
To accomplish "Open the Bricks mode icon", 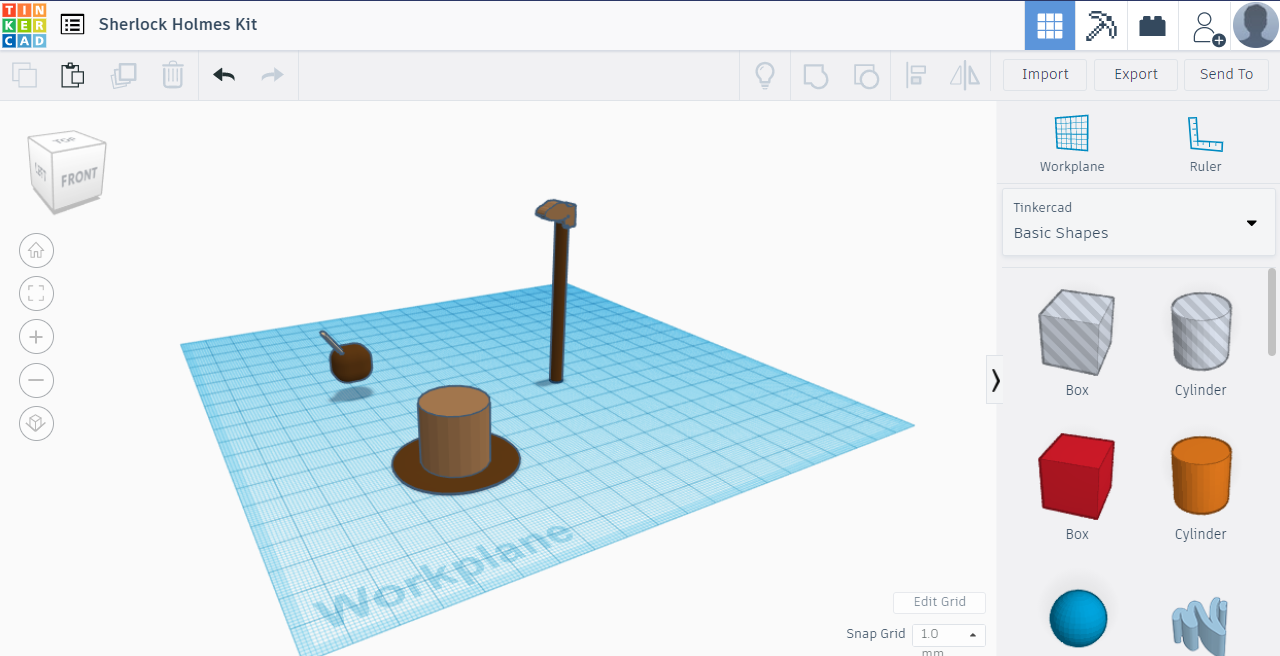I will (x=1152, y=25).
